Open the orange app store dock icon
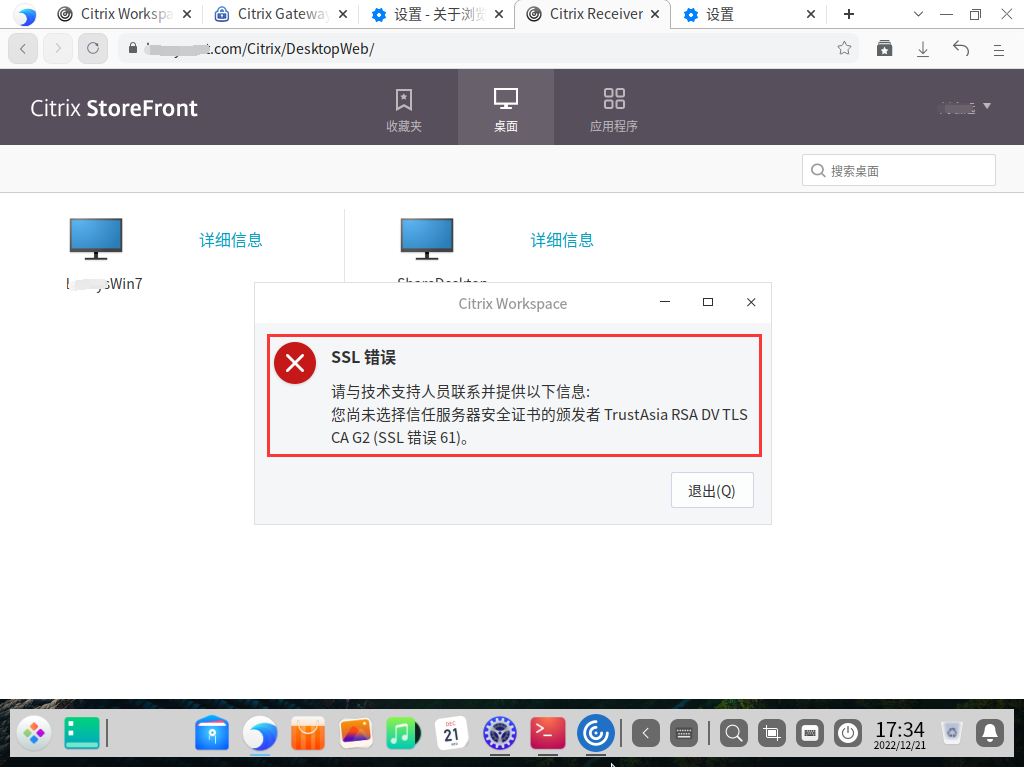 308,733
